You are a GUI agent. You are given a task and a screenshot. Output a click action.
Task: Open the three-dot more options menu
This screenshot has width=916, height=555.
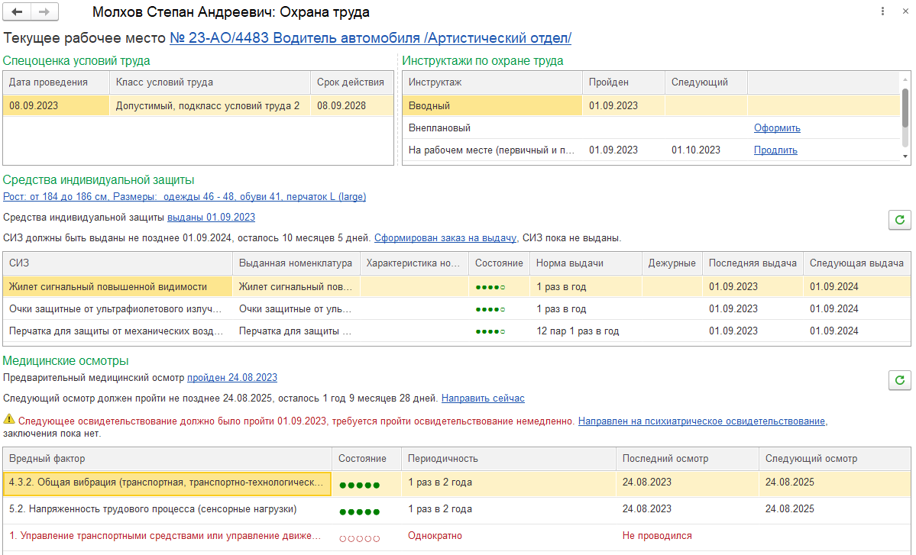[882, 12]
